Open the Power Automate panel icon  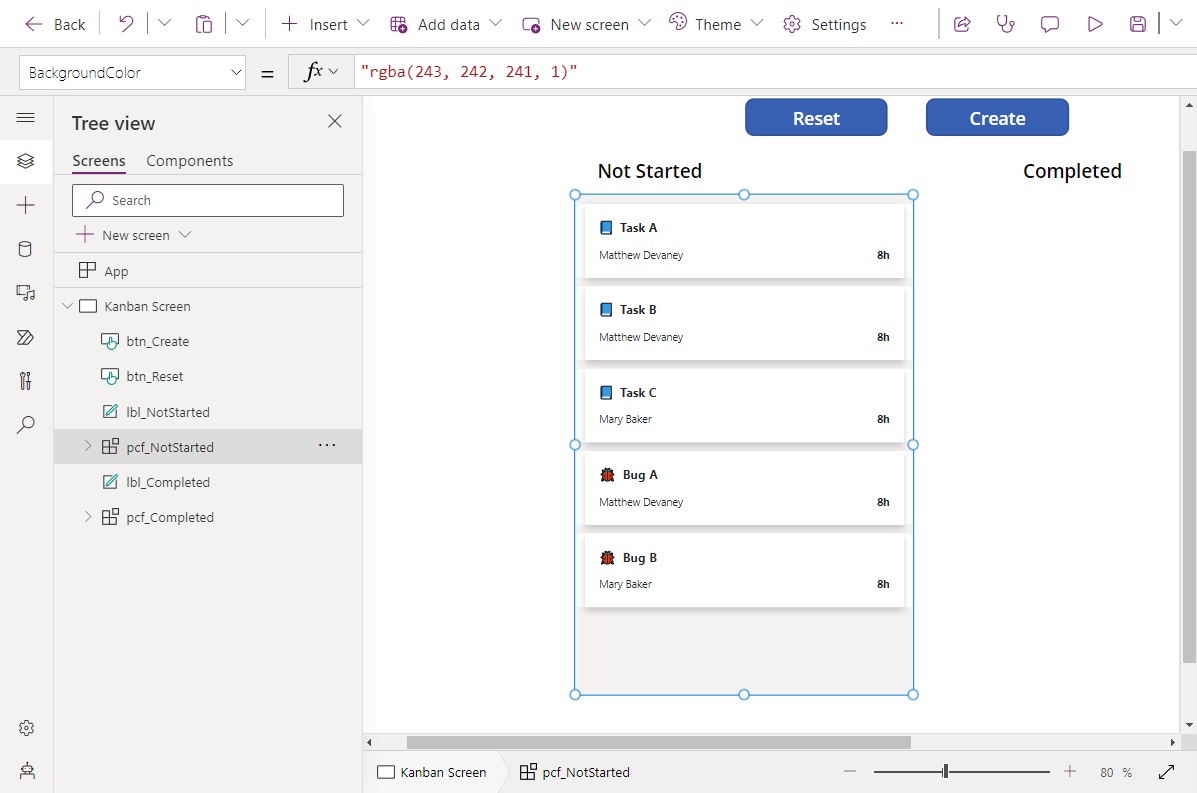point(27,337)
